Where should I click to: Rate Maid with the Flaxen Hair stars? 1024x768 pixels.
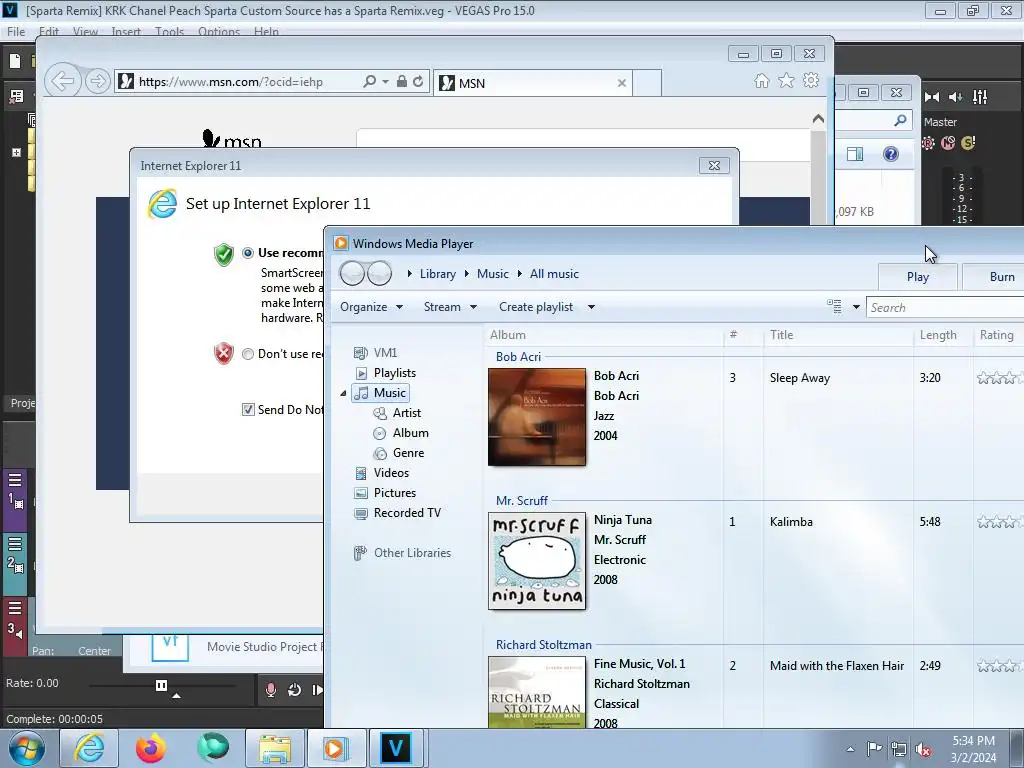coord(1000,665)
